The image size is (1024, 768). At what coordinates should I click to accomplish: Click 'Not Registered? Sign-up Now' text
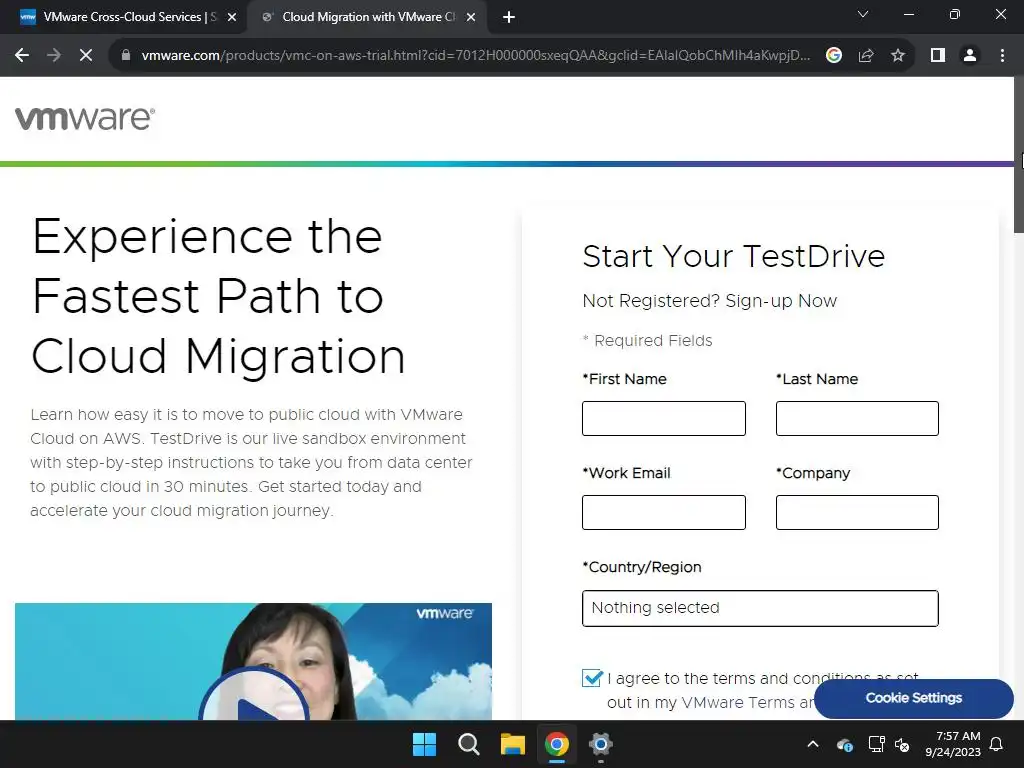(x=709, y=301)
